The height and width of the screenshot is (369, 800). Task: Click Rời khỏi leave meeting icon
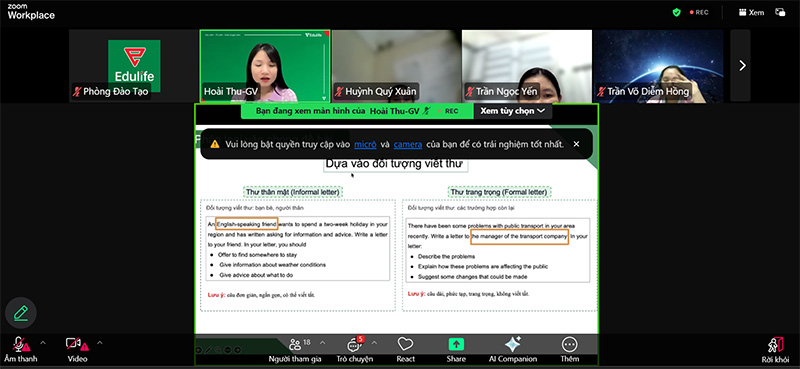coord(776,345)
